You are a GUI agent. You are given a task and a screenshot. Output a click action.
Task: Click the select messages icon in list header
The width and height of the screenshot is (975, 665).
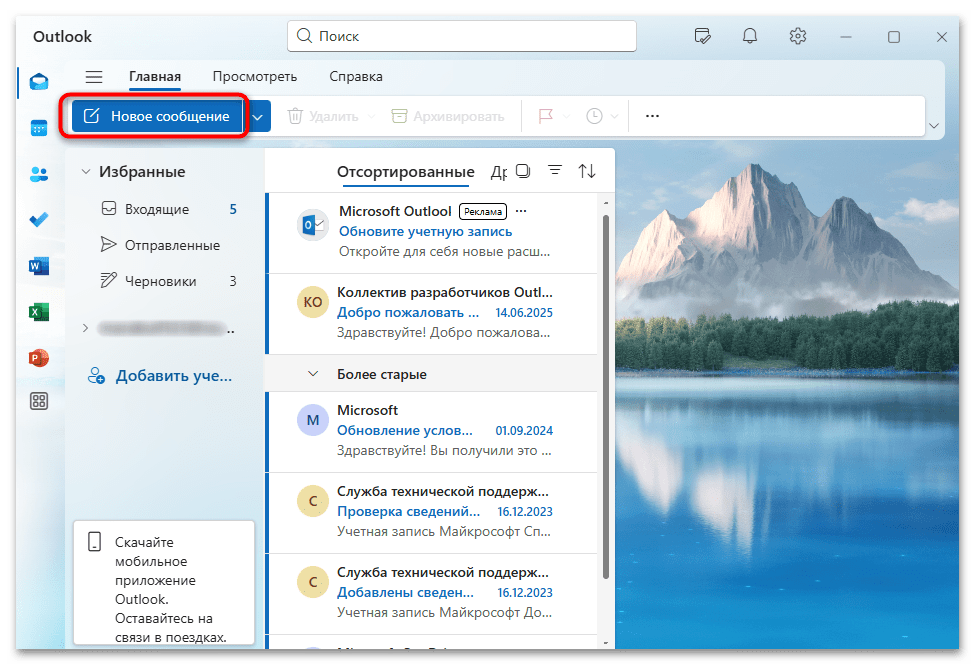(x=524, y=171)
